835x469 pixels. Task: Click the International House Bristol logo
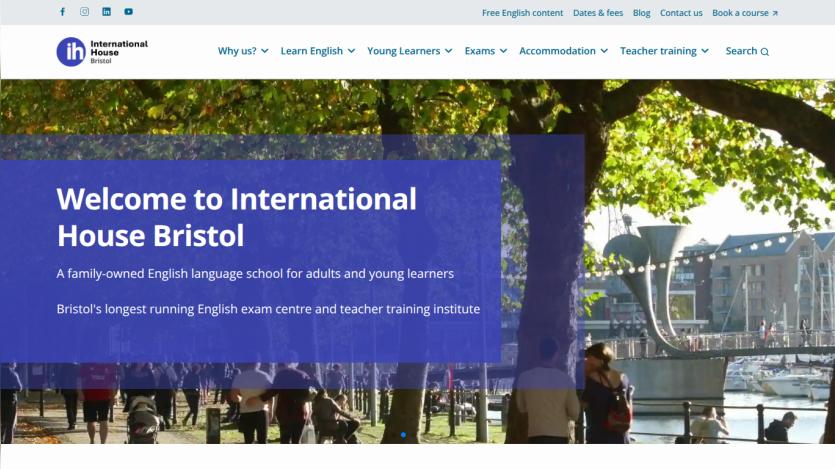click(102, 52)
